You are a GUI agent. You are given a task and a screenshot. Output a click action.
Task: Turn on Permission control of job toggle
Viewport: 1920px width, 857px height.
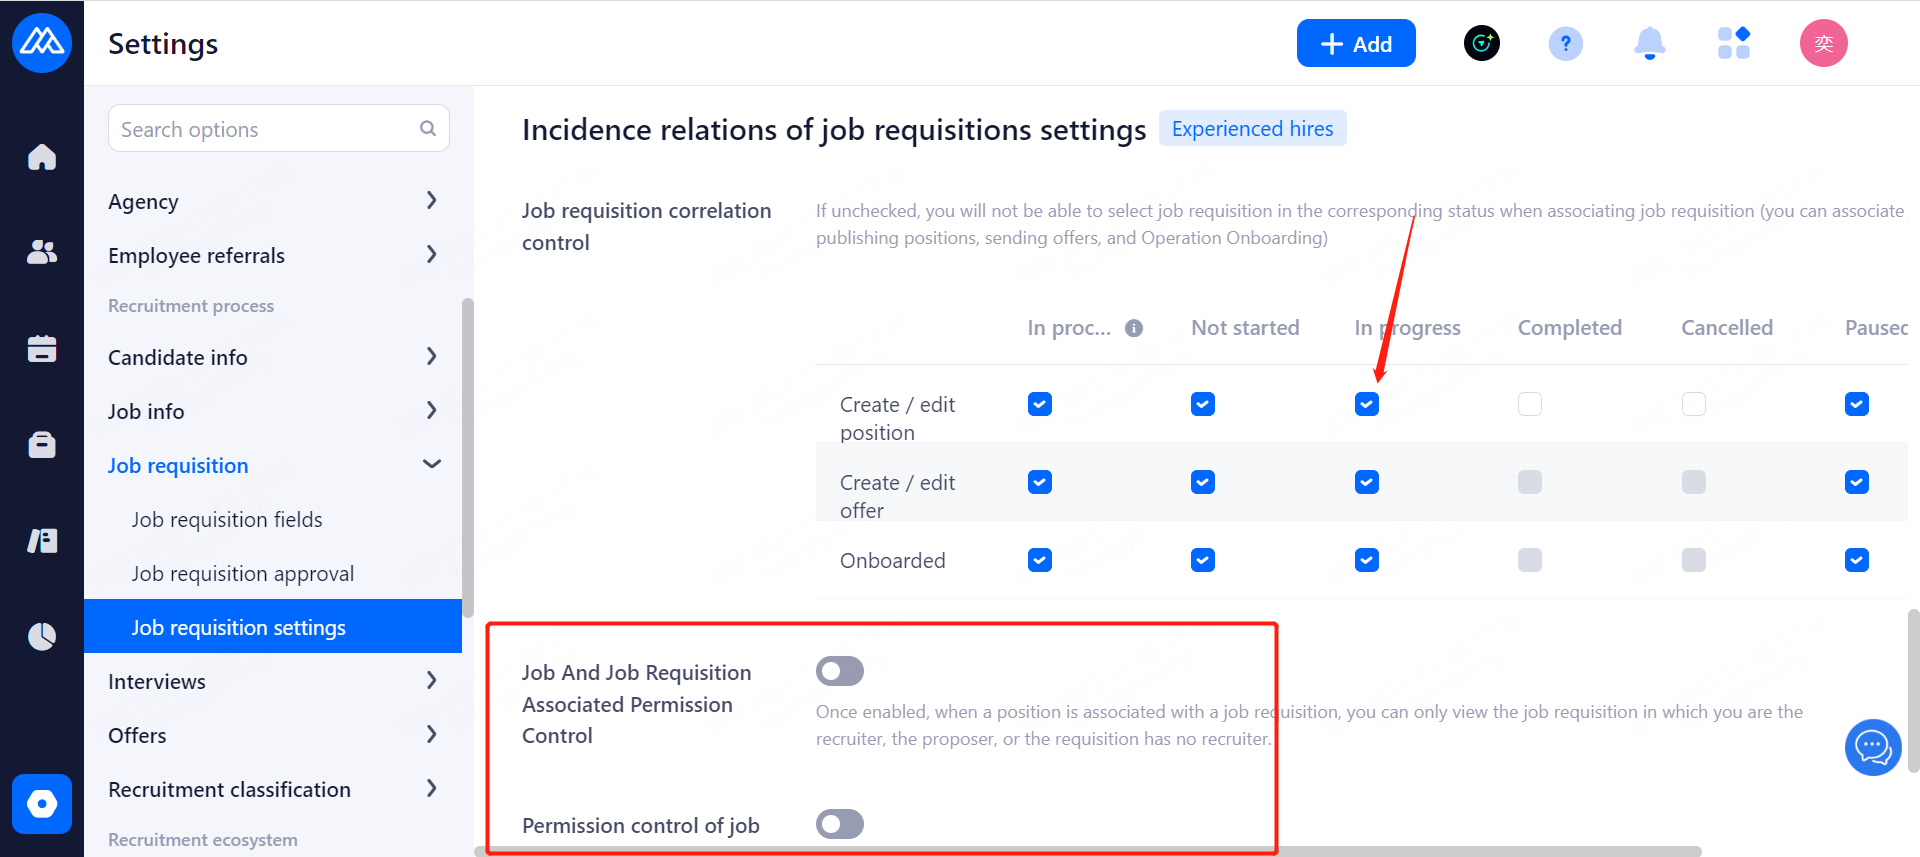point(839,824)
